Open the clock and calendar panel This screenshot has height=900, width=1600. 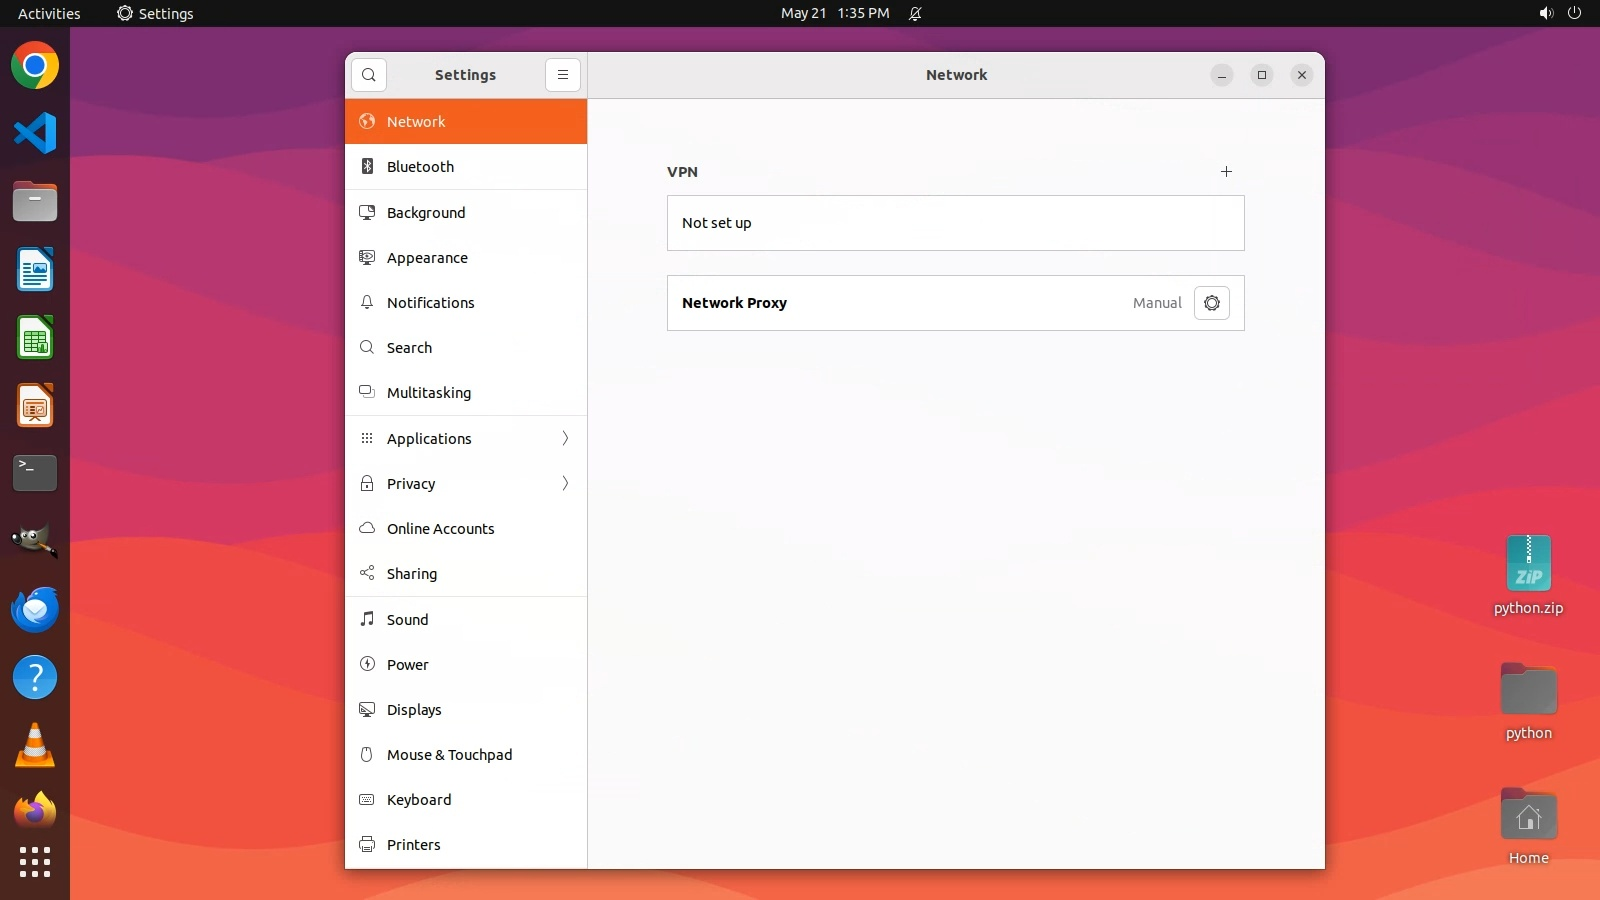834,13
